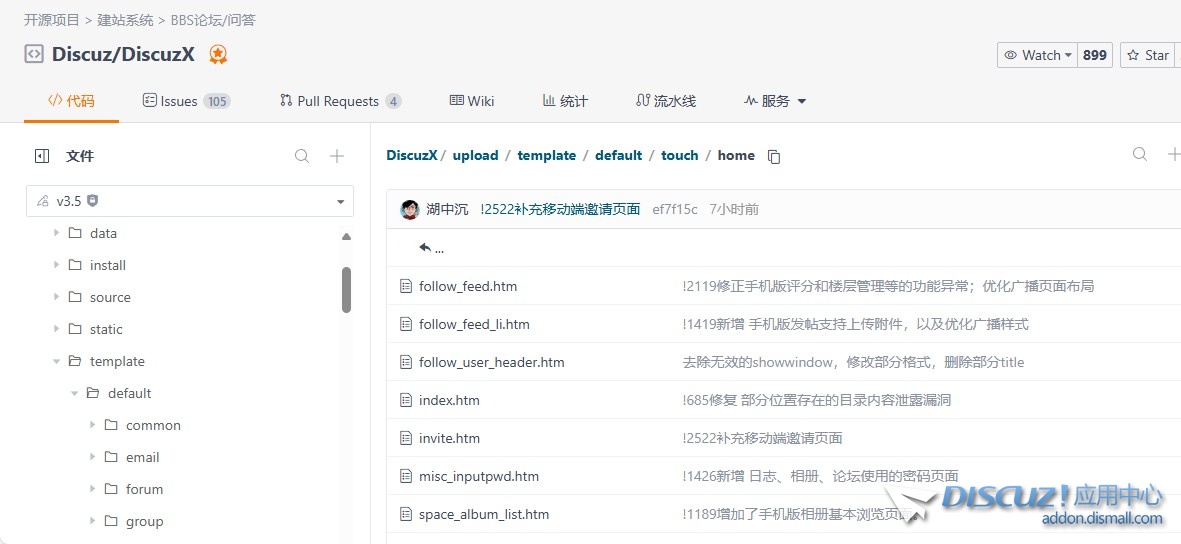Switch to the Issues tab
1181x544 pixels.
tap(186, 101)
